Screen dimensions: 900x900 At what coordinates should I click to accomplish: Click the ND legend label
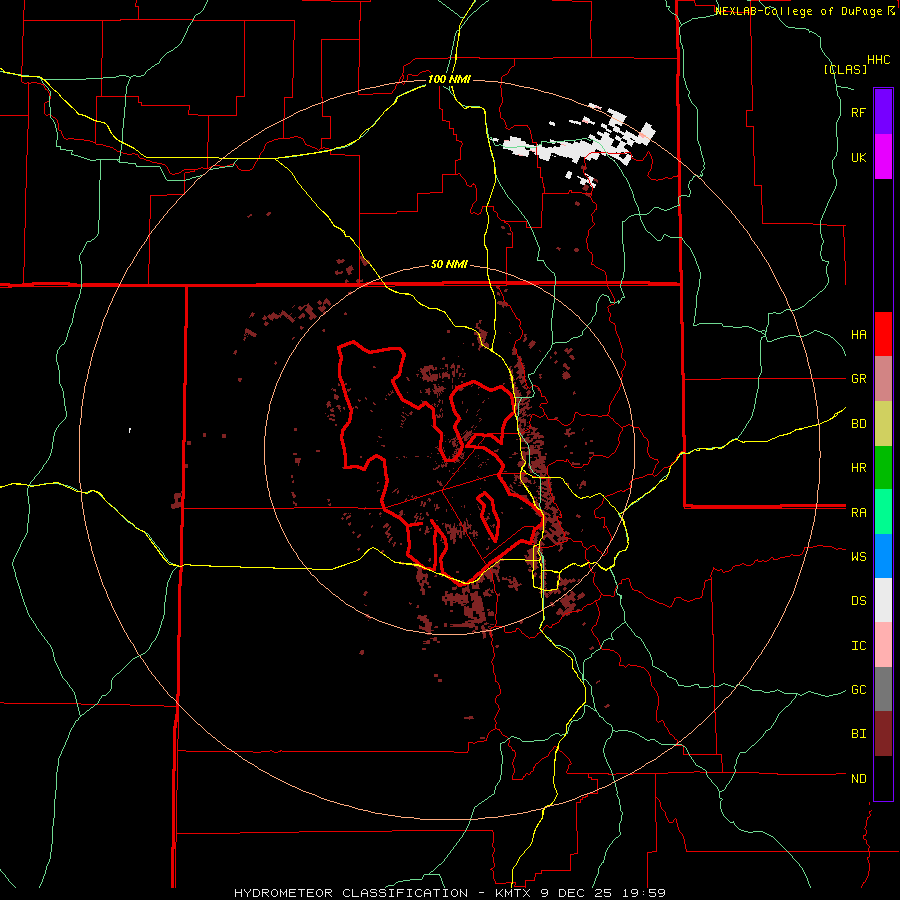(x=859, y=779)
